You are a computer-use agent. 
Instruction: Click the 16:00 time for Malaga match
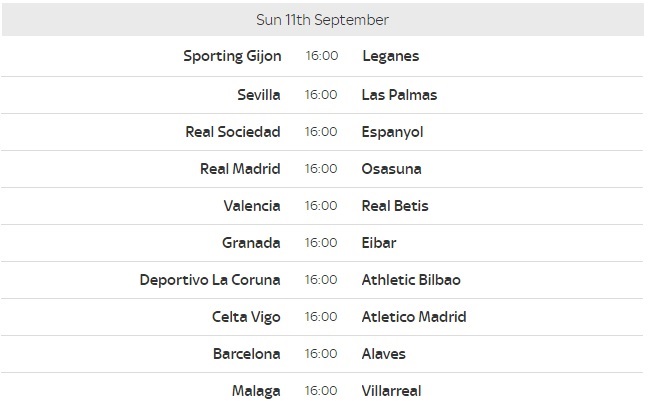pyautogui.click(x=321, y=390)
